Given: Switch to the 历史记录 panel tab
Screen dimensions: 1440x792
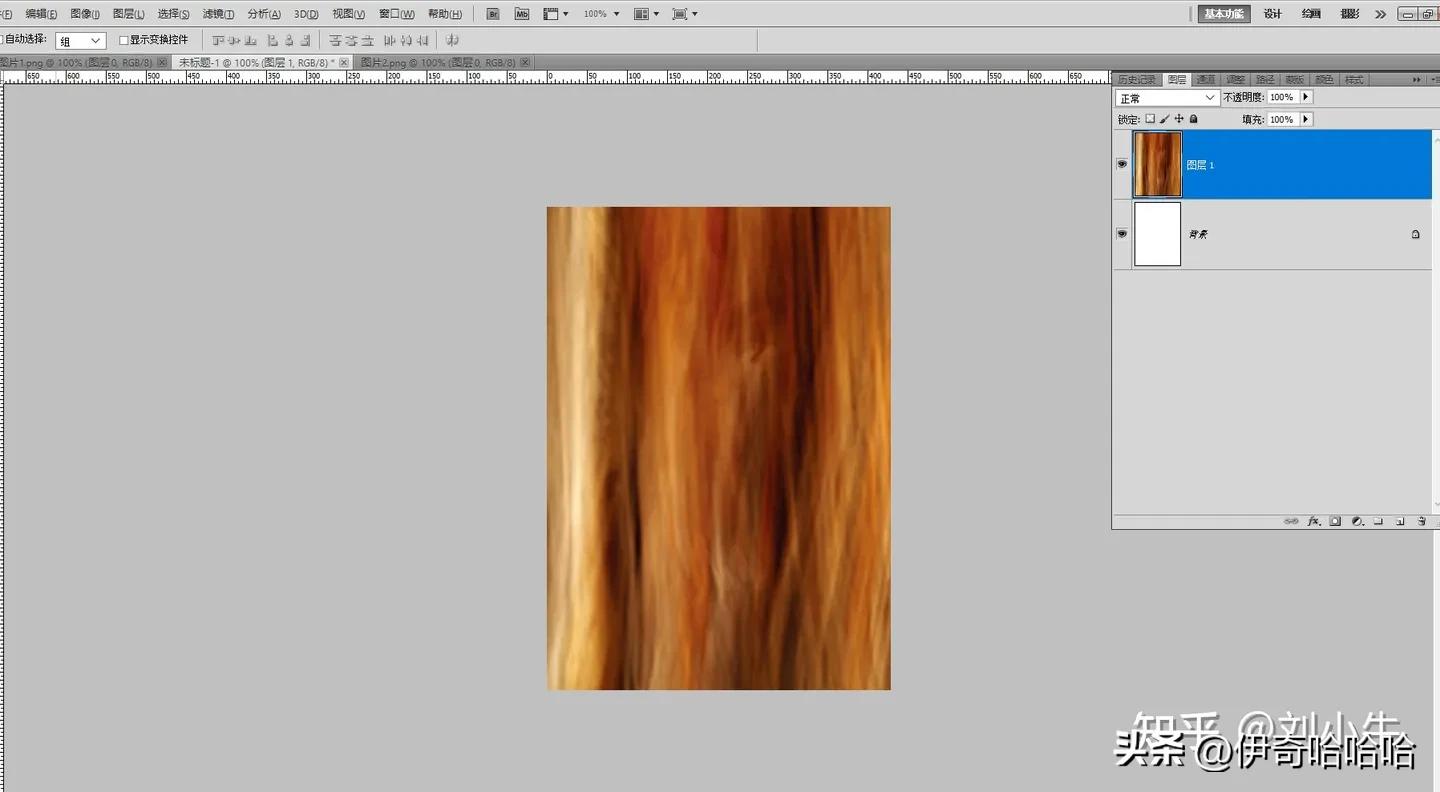Looking at the screenshot, I should click(x=1136, y=79).
